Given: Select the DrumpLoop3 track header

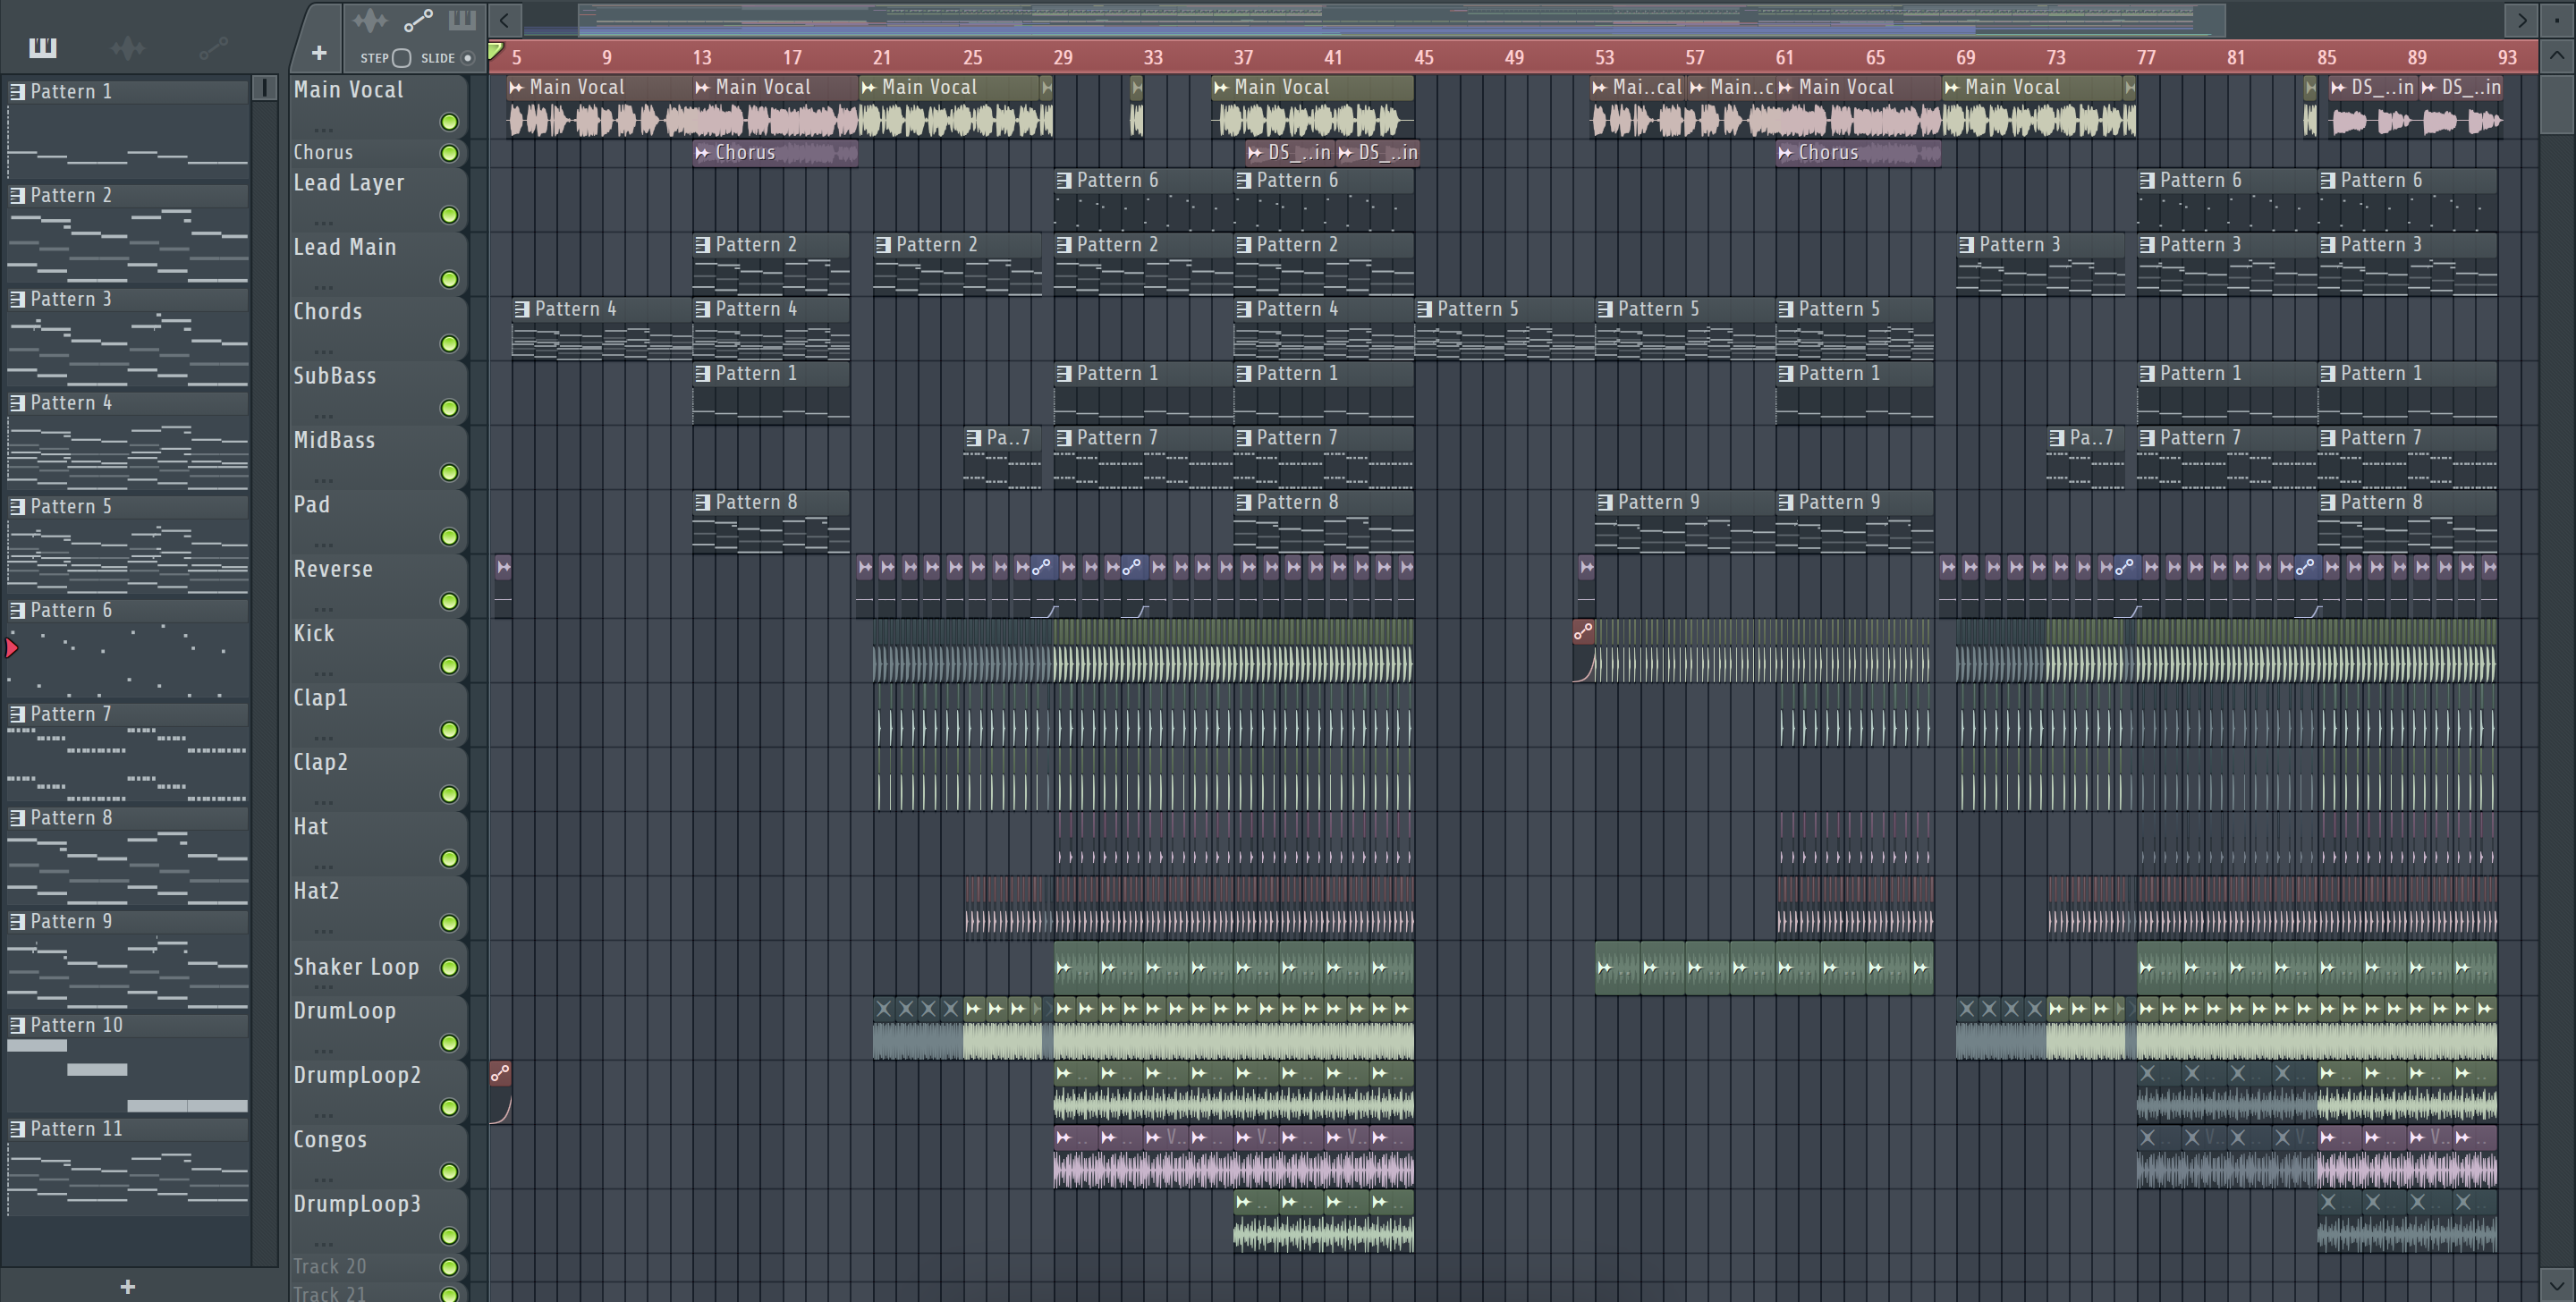Looking at the screenshot, I should coord(378,1221).
